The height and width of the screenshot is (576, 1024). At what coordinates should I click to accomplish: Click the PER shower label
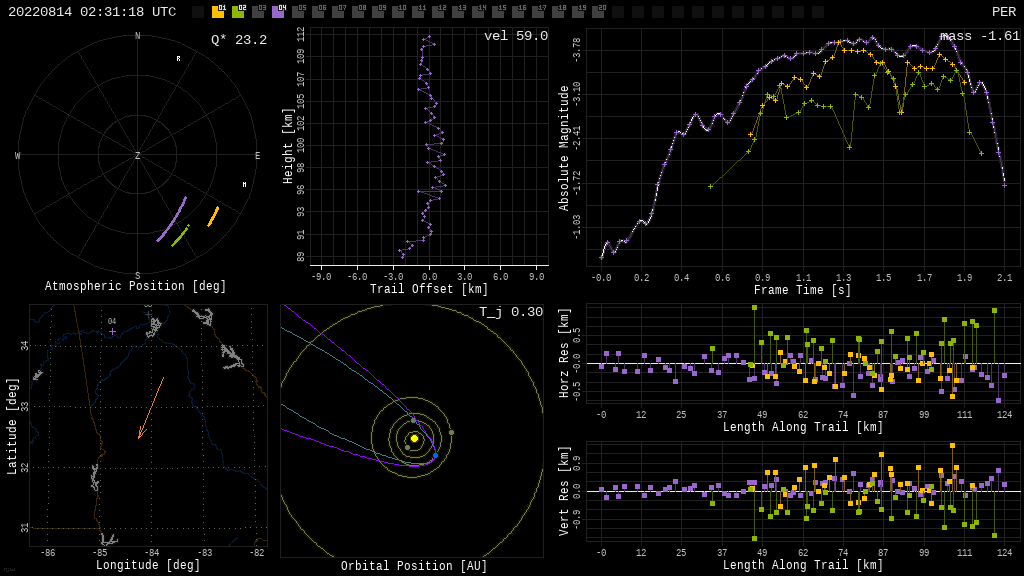click(1003, 12)
